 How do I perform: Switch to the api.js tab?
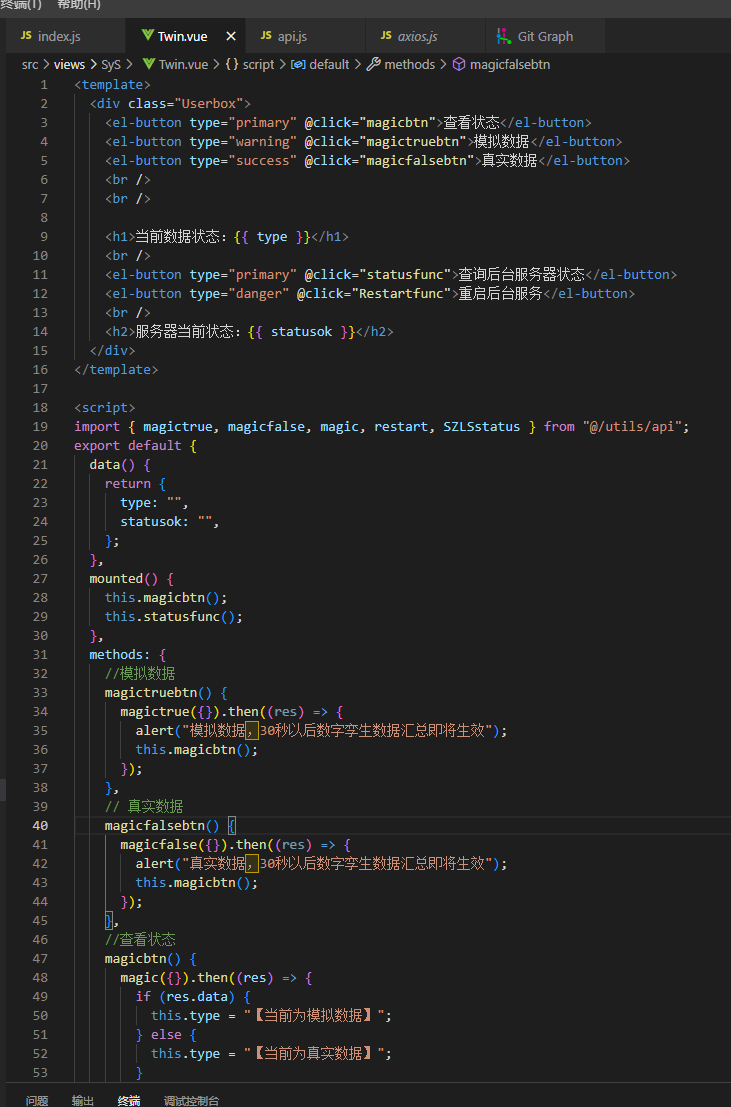tap(305, 36)
